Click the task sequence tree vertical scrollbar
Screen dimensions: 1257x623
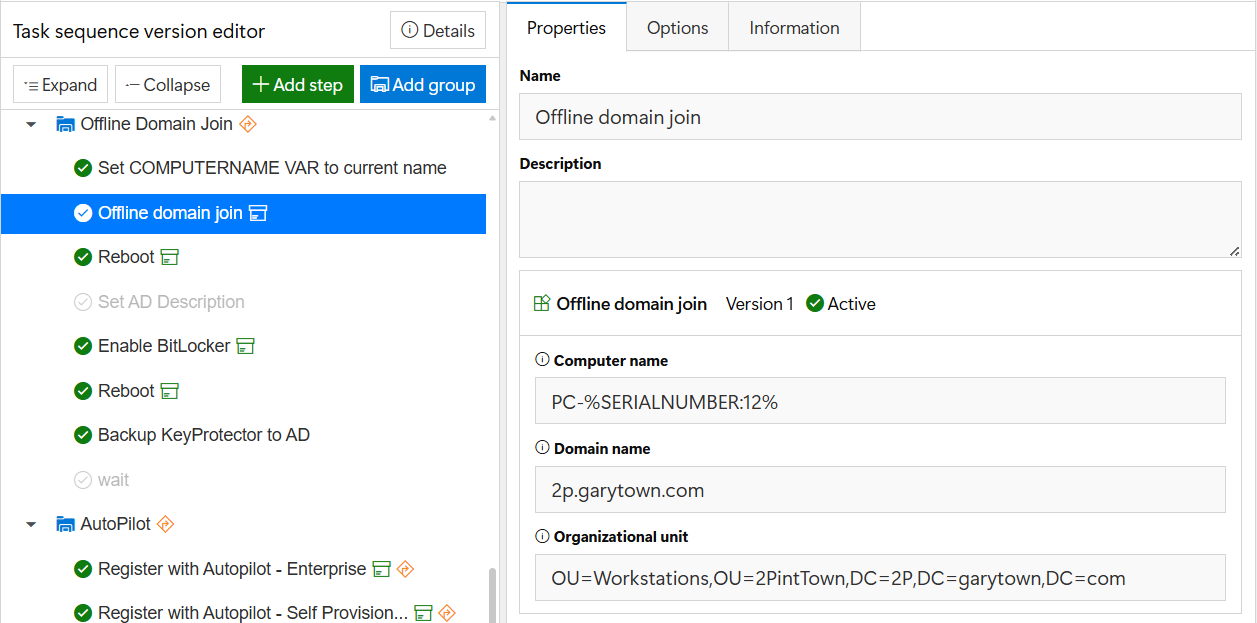(491, 594)
